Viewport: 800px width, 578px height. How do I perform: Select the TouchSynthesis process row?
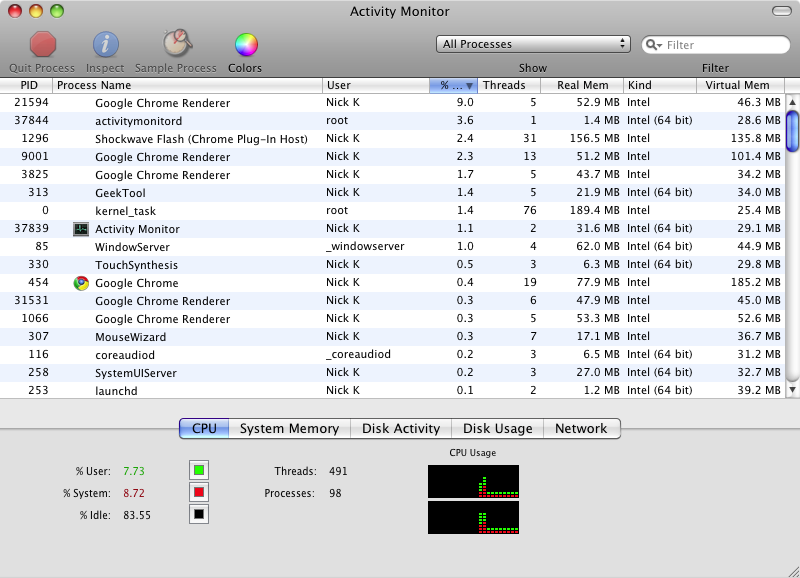392,265
